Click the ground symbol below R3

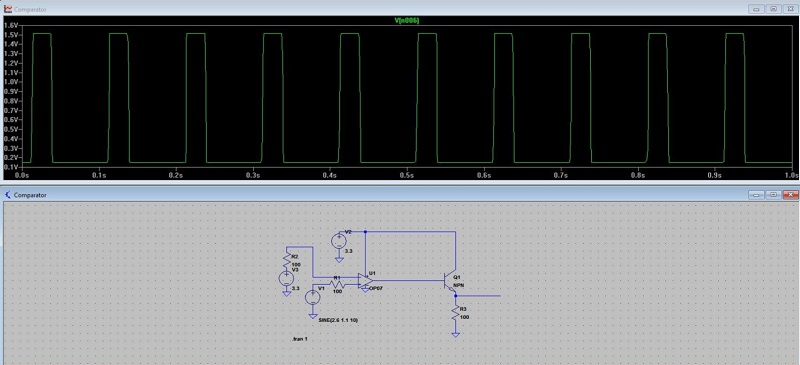[x=455, y=334]
